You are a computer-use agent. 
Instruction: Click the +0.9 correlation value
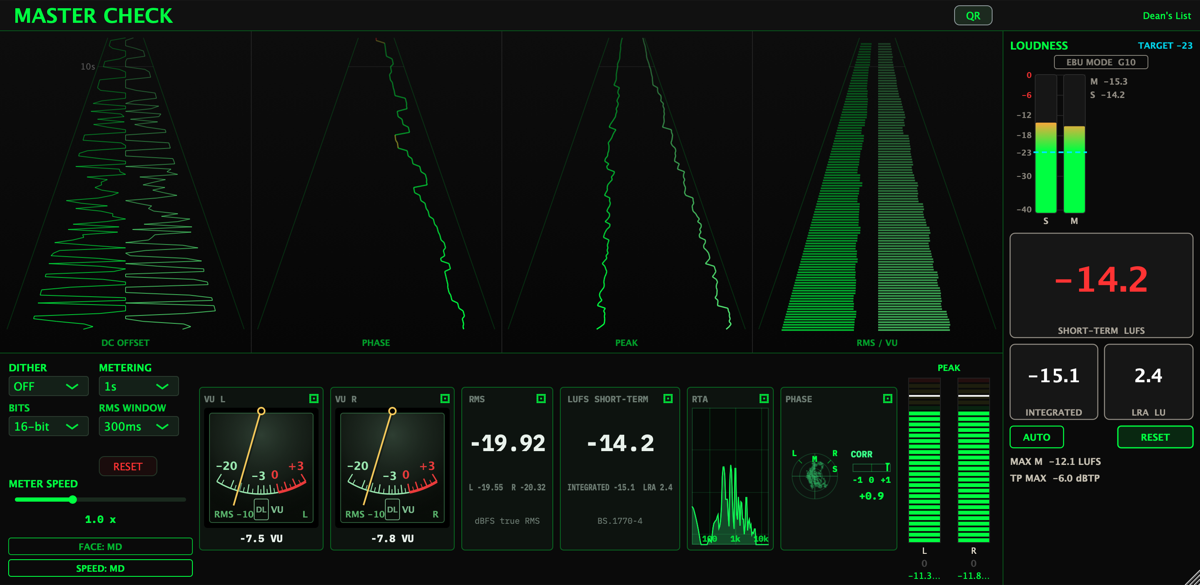tap(871, 496)
